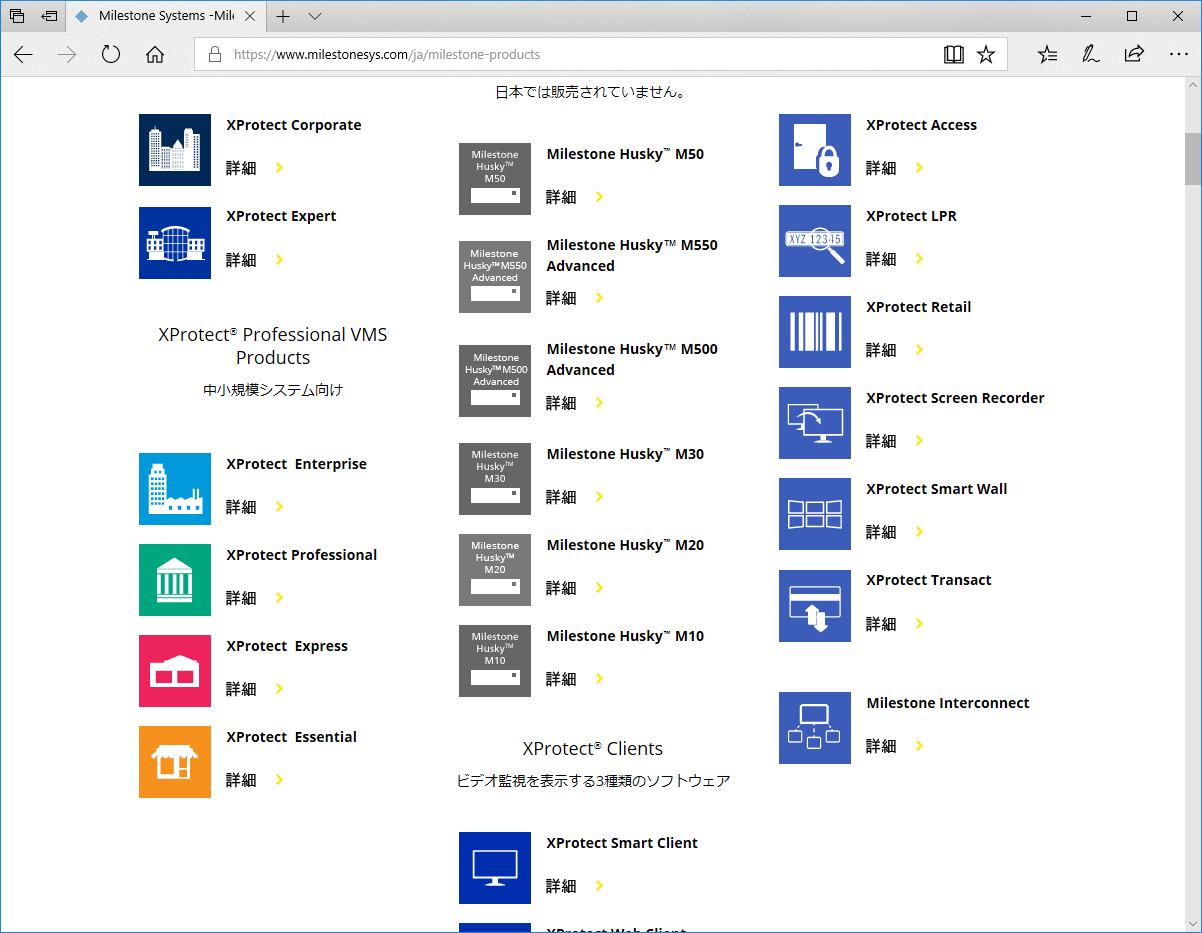This screenshot has height=933, width=1202.
Task: Refresh the current page
Action: click(111, 55)
